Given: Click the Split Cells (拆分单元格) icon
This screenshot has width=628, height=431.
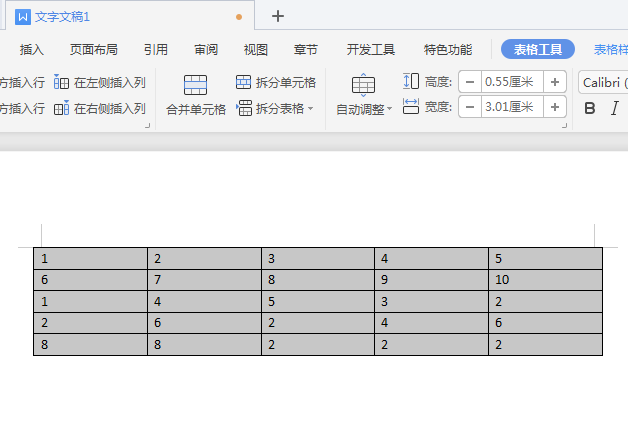Looking at the screenshot, I should (x=244, y=82).
